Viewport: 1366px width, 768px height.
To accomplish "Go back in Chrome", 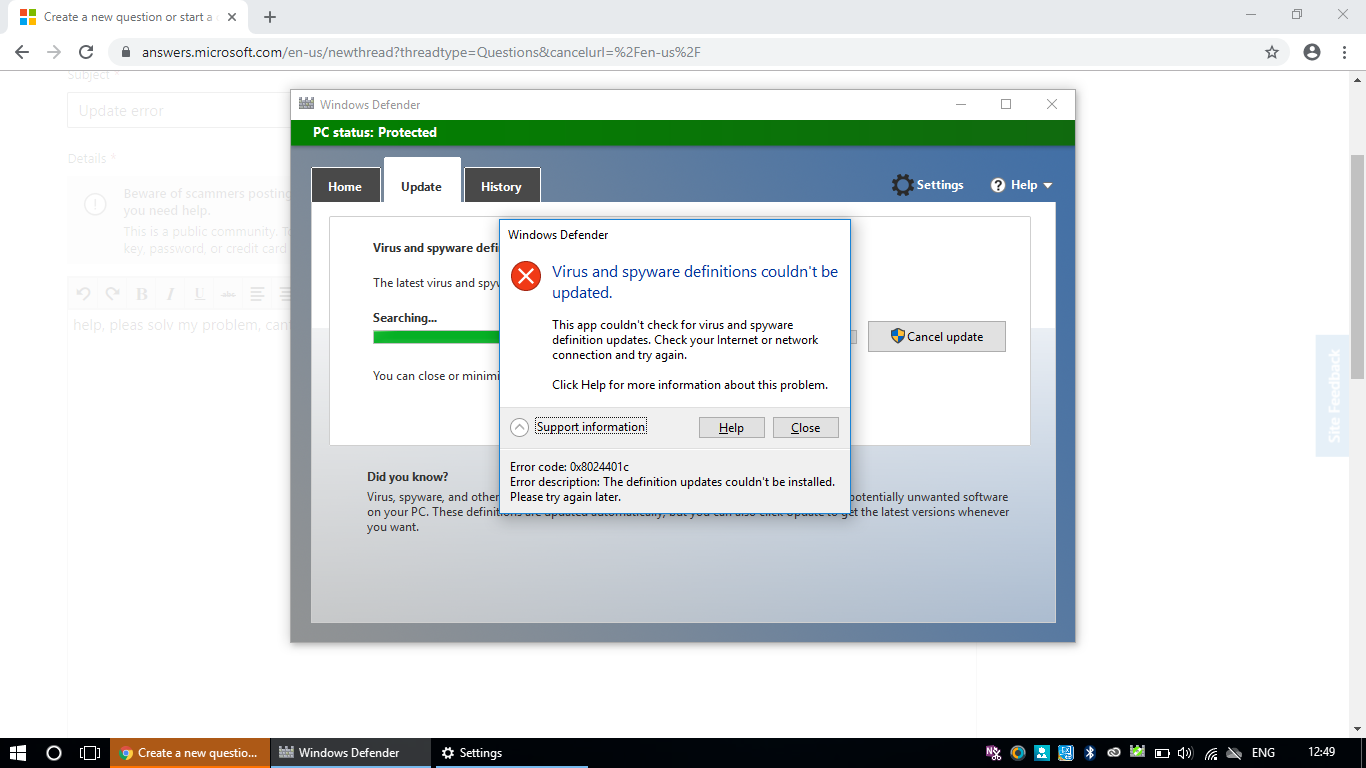I will pos(22,52).
